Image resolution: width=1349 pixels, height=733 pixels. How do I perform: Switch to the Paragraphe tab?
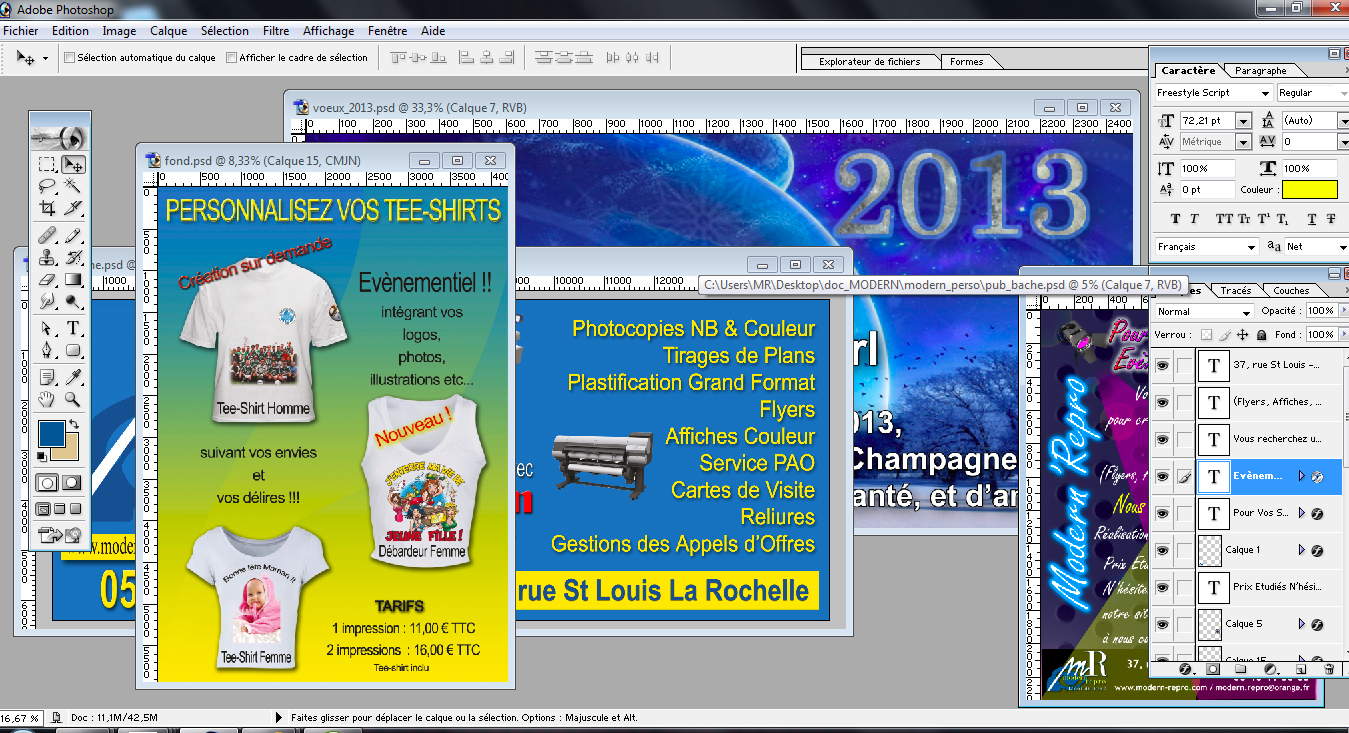click(x=1260, y=71)
